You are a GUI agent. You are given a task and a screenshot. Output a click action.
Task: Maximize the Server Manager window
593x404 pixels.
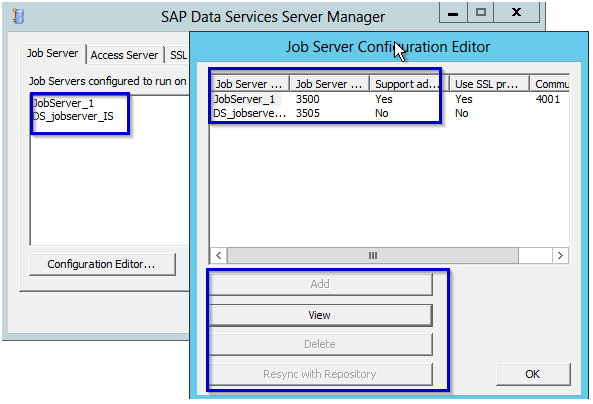coord(481,13)
